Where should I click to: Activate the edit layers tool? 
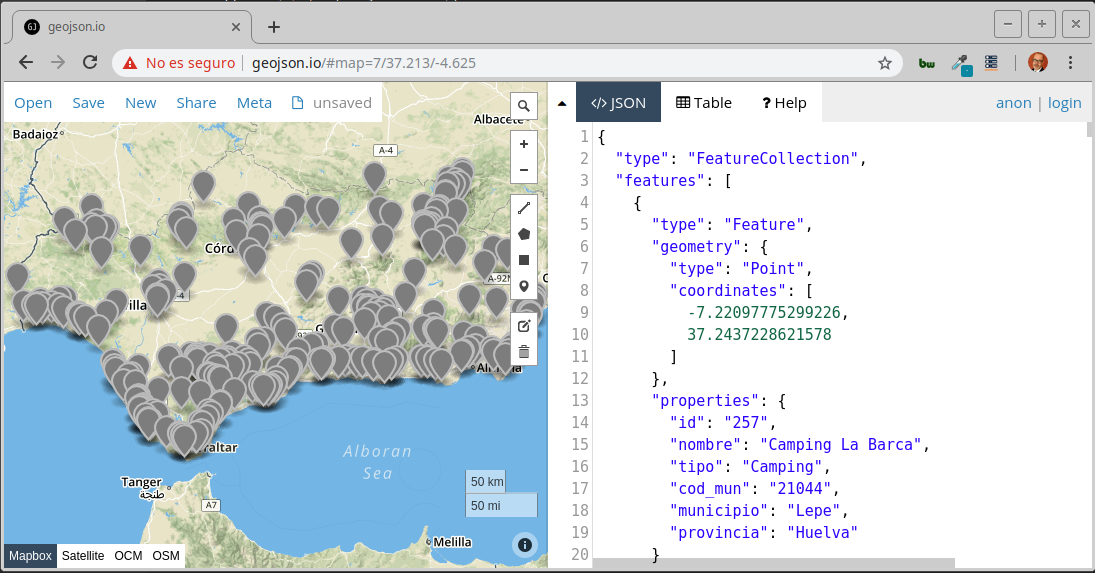(x=524, y=326)
